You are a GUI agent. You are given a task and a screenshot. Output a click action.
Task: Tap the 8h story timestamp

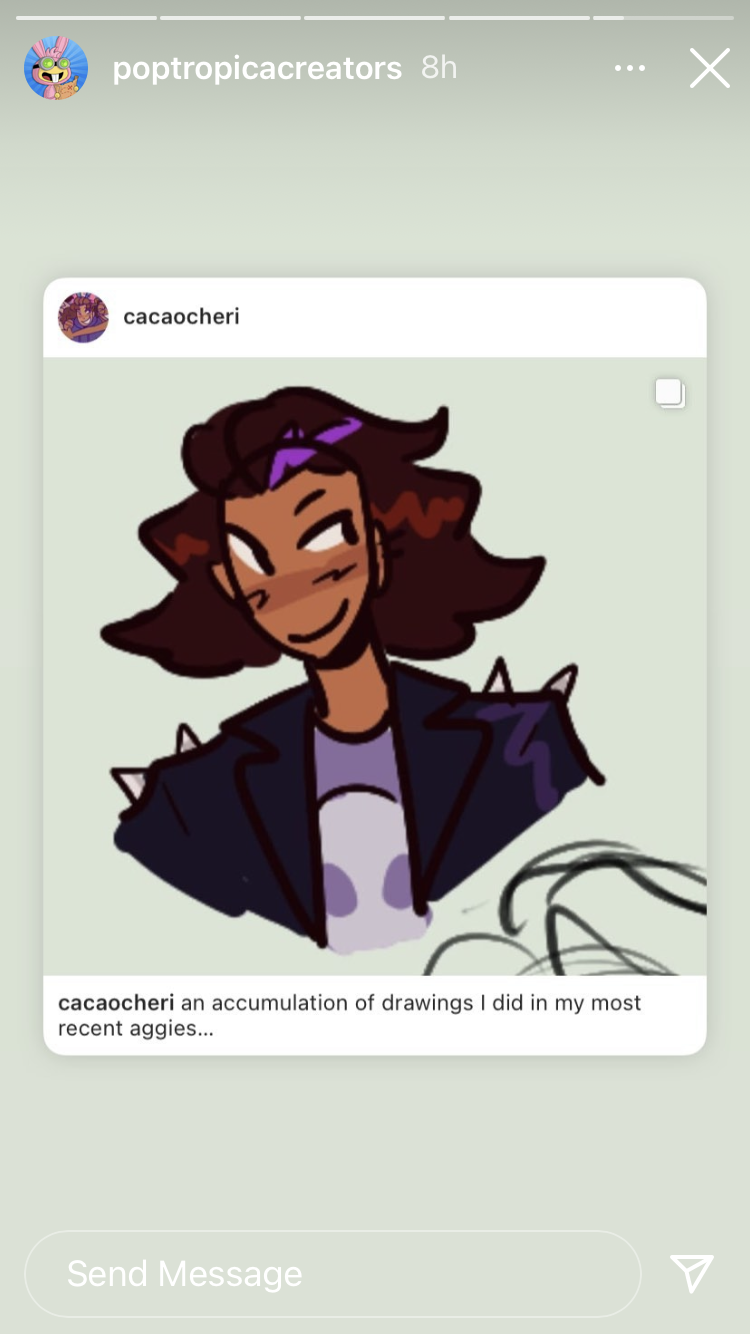[439, 68]
